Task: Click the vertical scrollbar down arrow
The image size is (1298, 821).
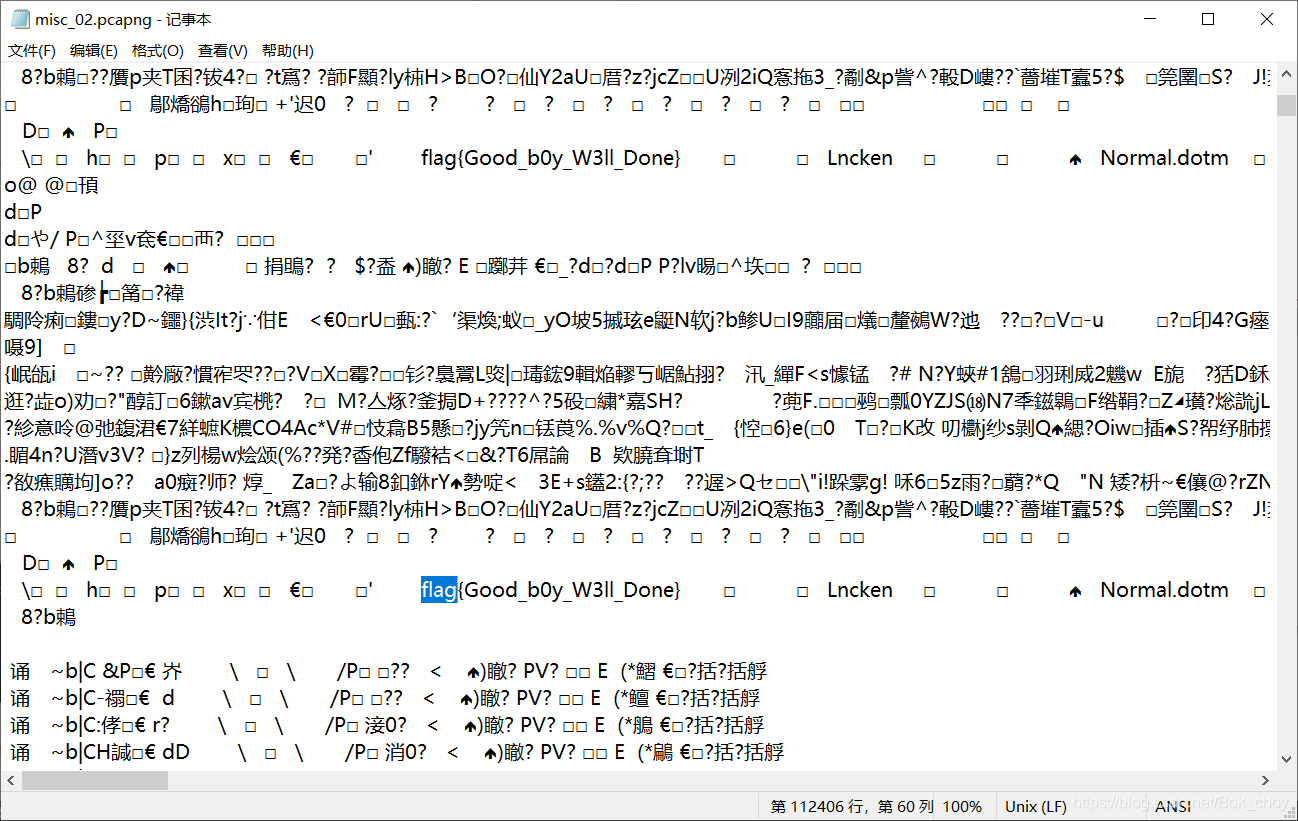Action: (1287, 762)
